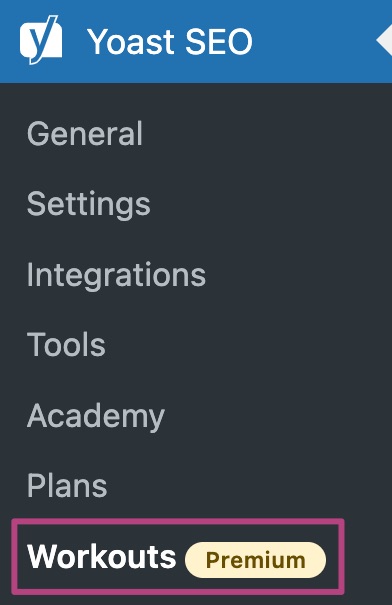Open the Yoast SEO top-level menu

[196, 41]
